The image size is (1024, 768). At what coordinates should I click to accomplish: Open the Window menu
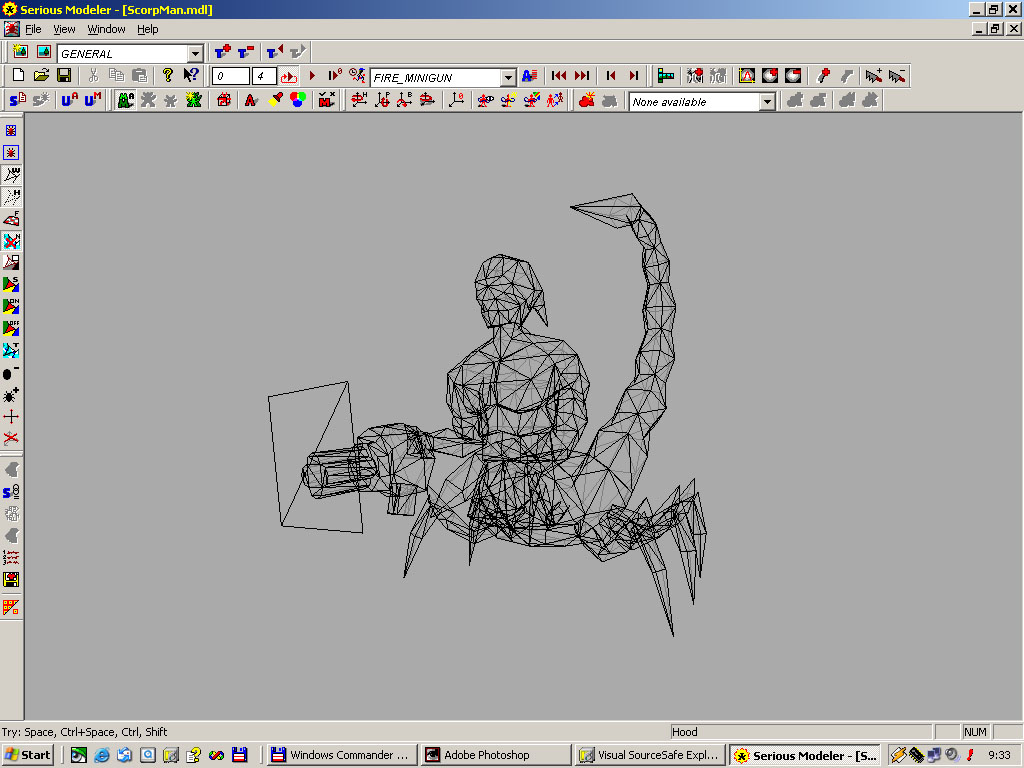(106, 29)
